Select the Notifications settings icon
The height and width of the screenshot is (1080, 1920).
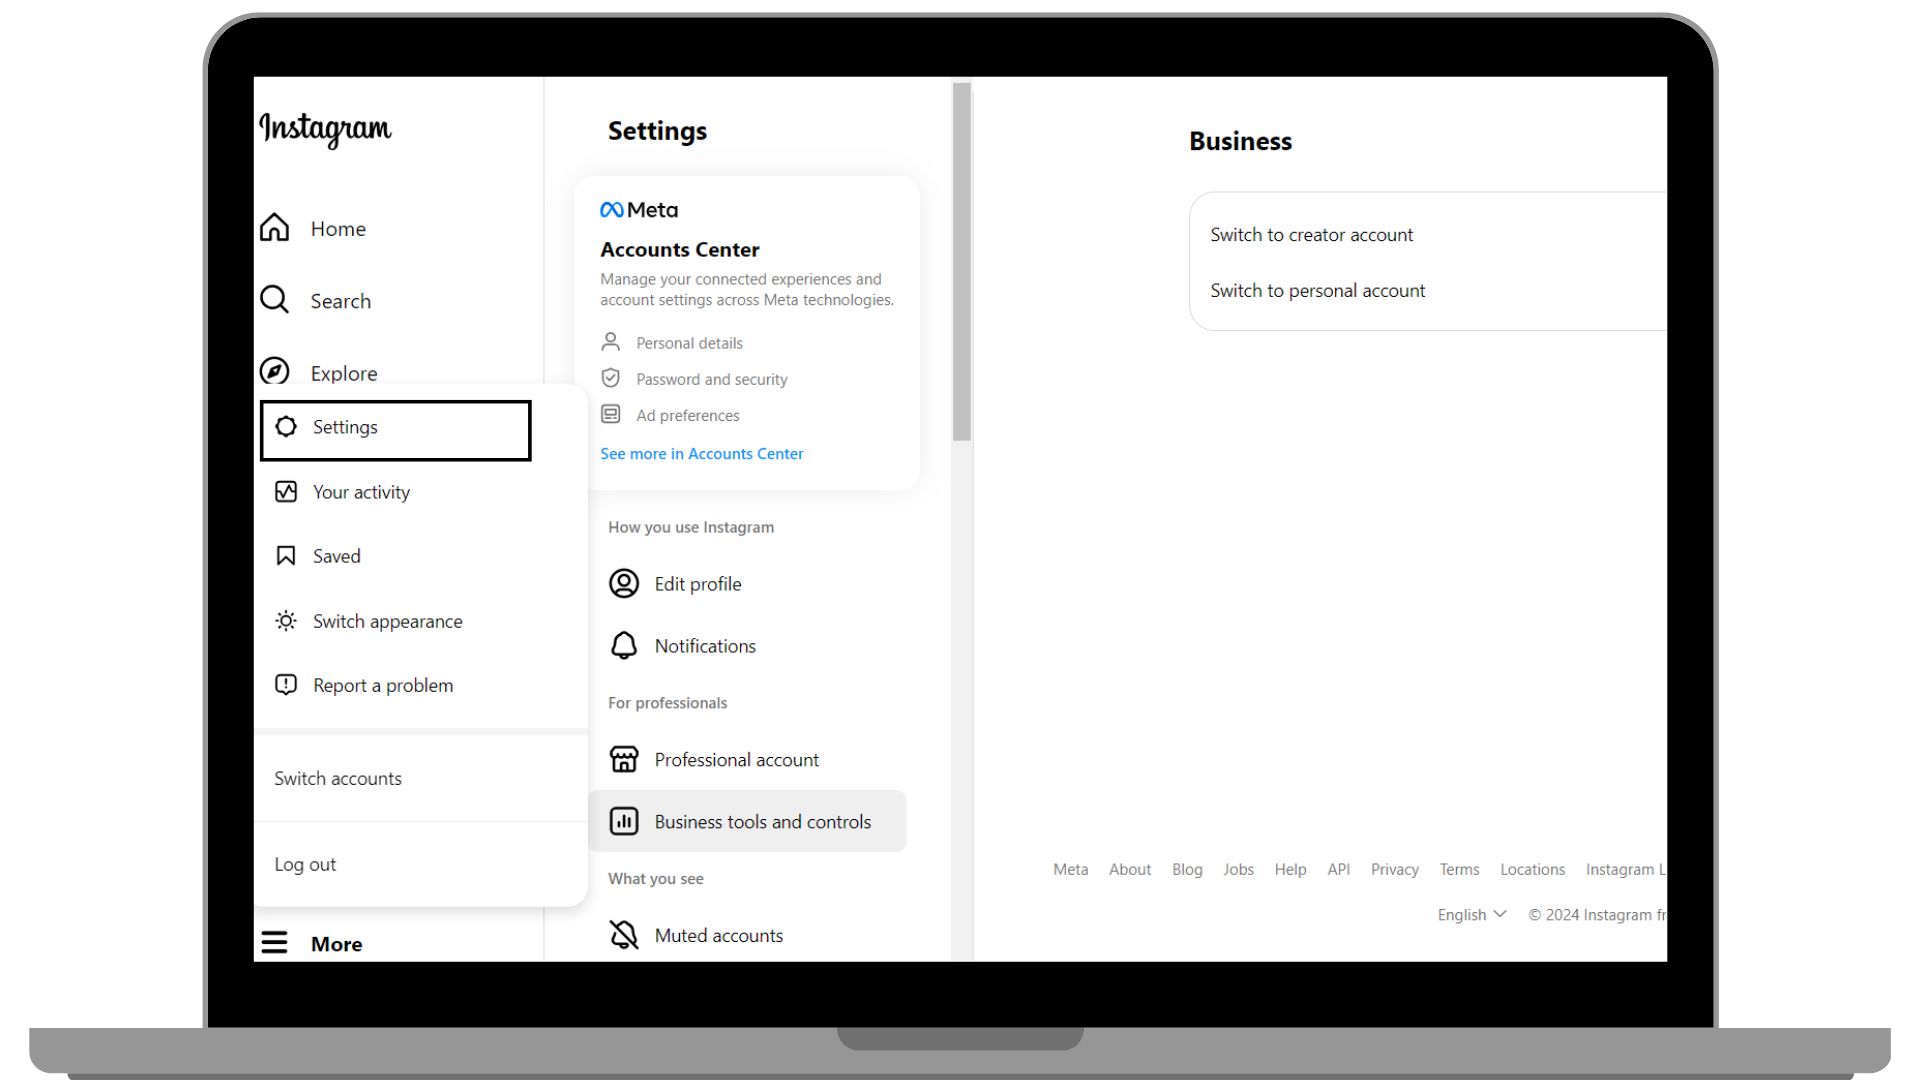point(622,645)
